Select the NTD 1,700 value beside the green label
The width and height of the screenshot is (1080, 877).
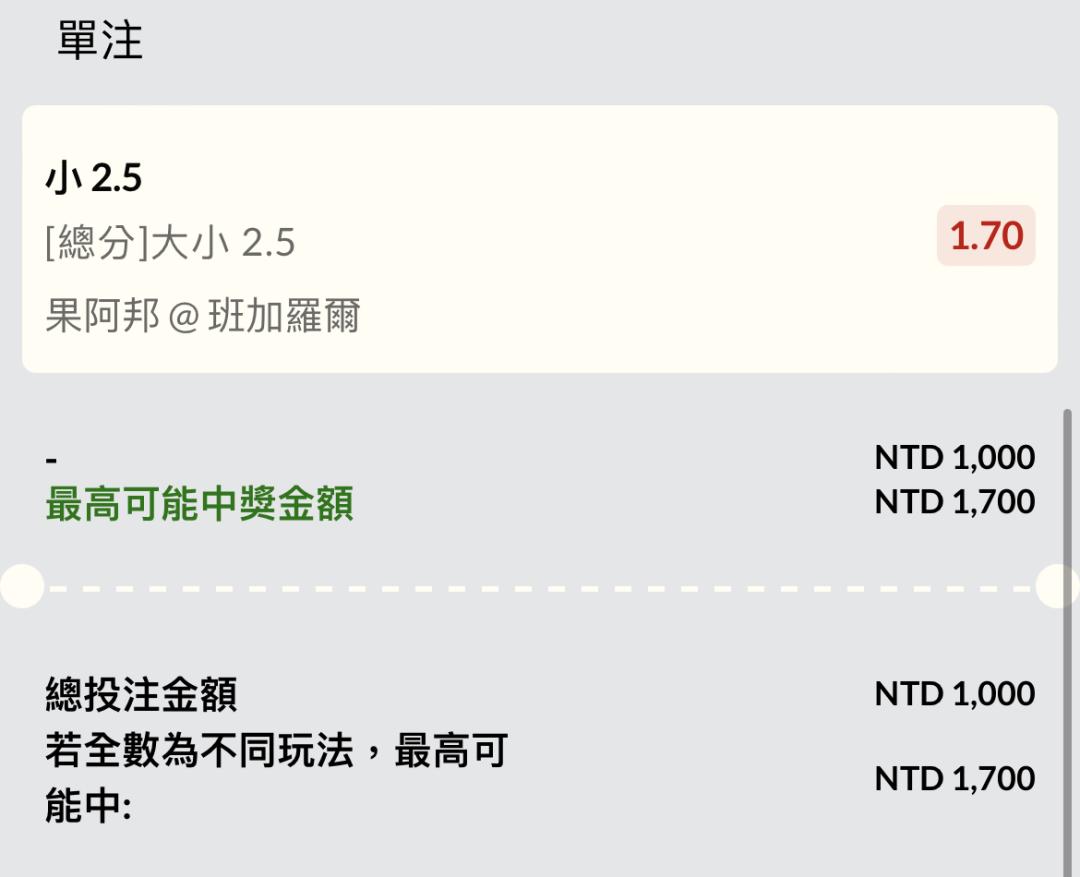(x=955, y=502)
